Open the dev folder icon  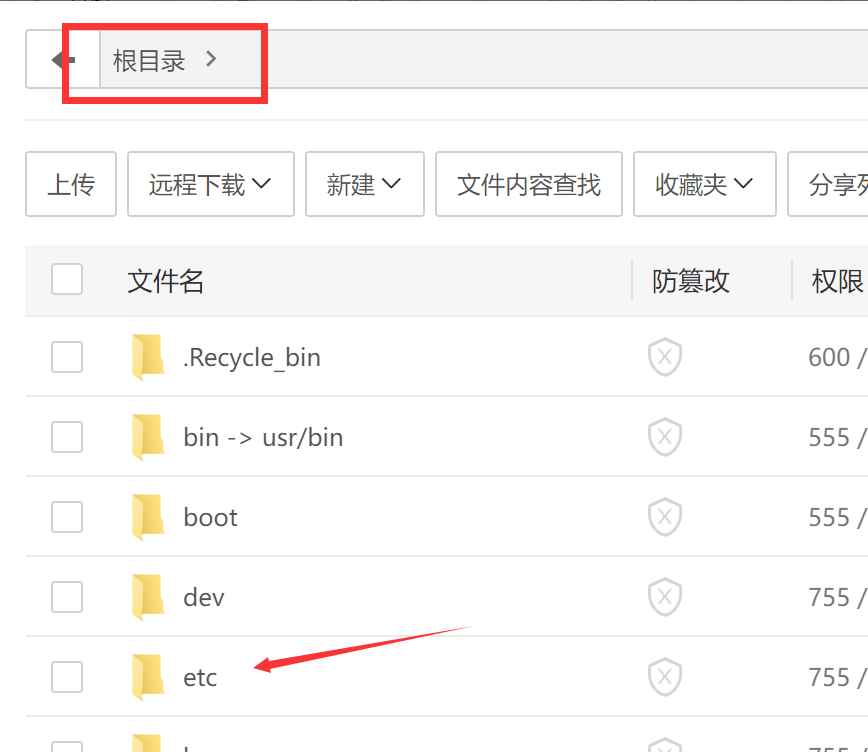tap(148, 597)
